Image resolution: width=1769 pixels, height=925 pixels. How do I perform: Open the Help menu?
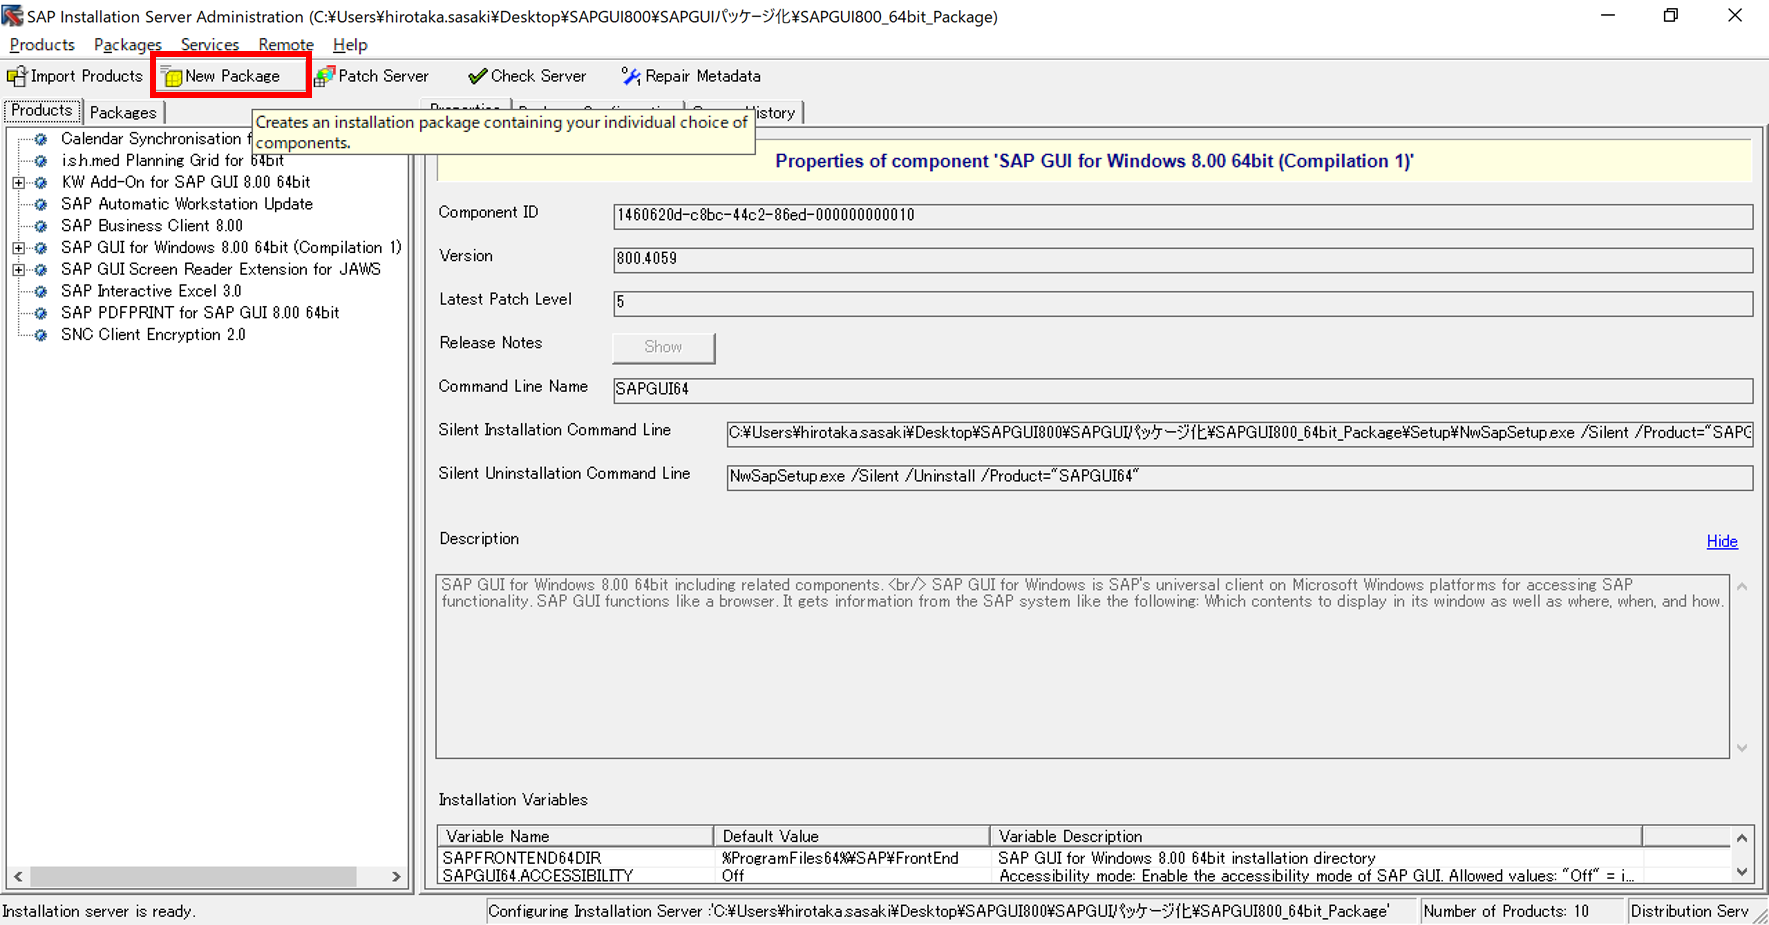coord(350,45)
